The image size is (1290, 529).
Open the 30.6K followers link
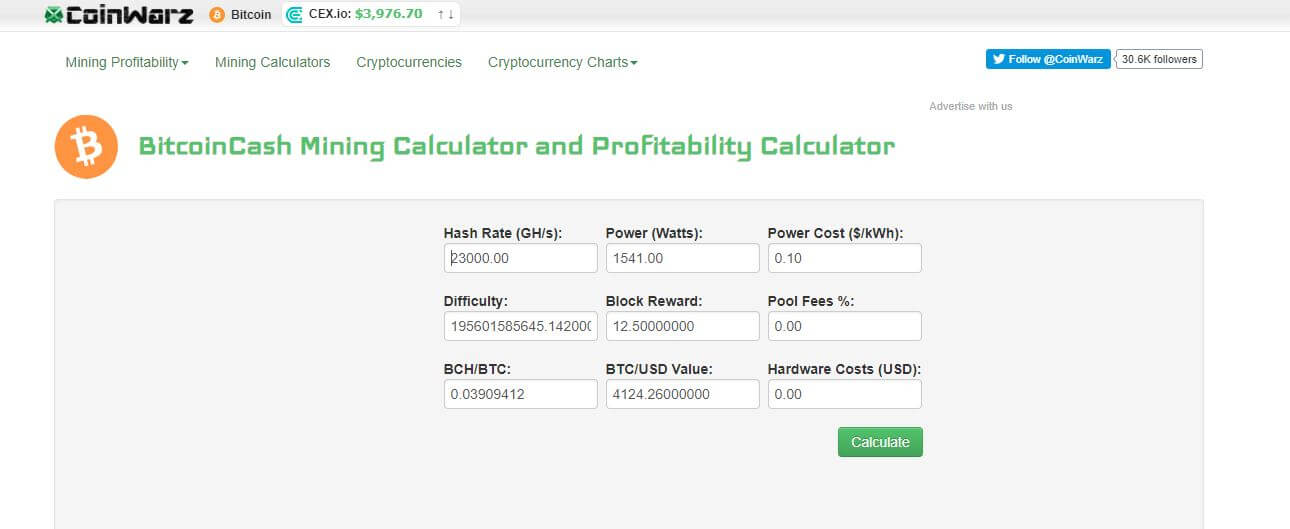[x=1159, y=59]
